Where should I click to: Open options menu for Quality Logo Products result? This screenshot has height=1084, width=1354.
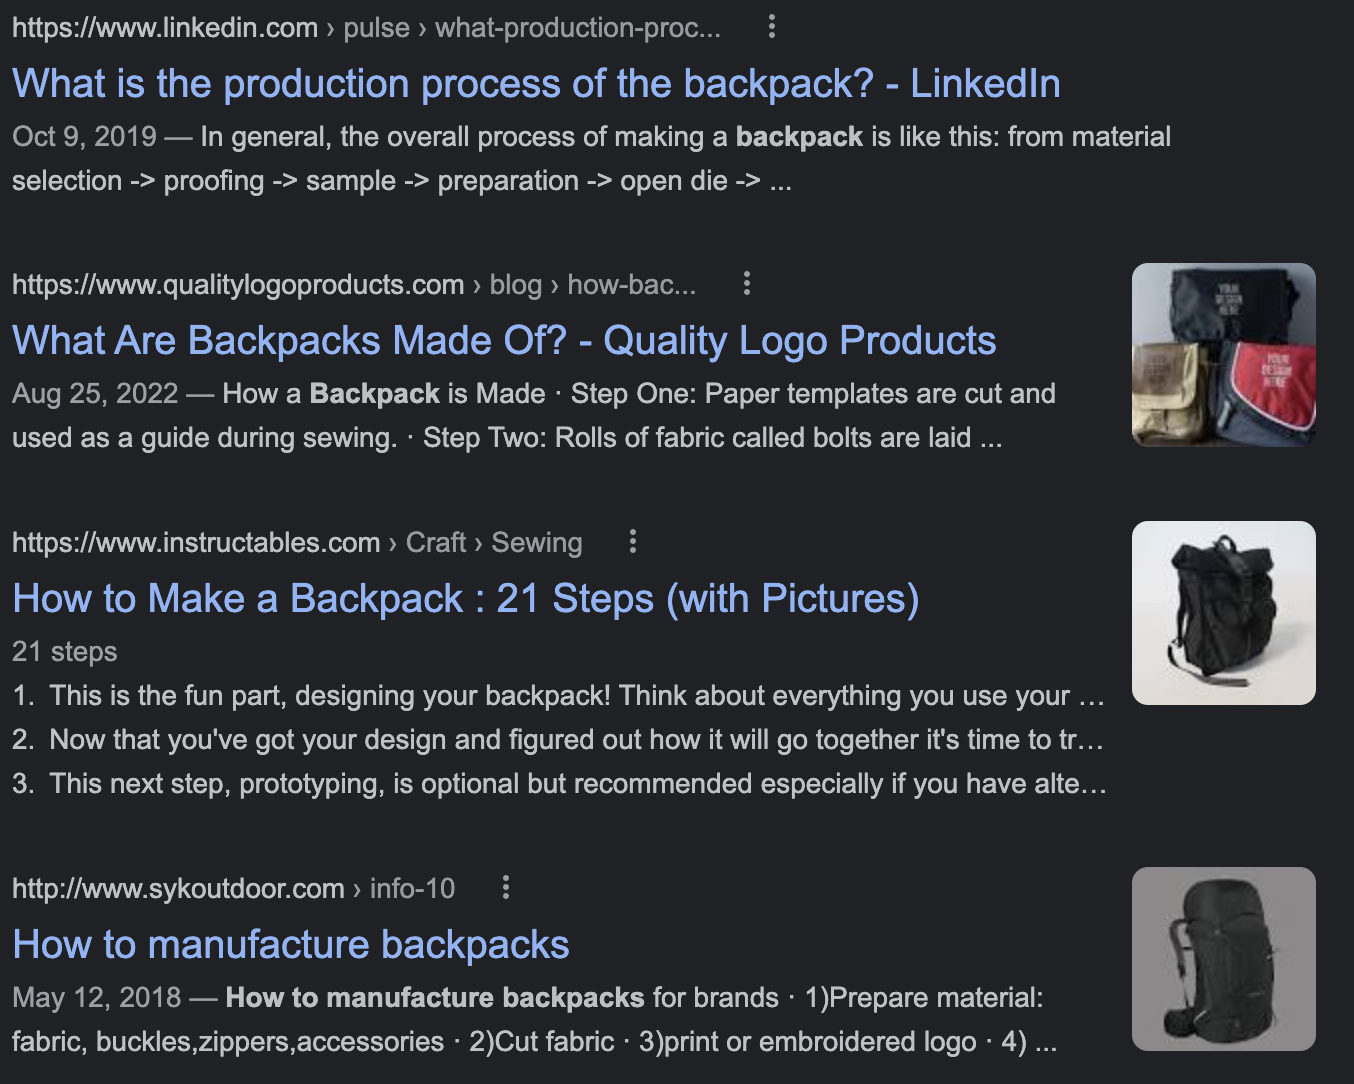[x=746, y=284]
